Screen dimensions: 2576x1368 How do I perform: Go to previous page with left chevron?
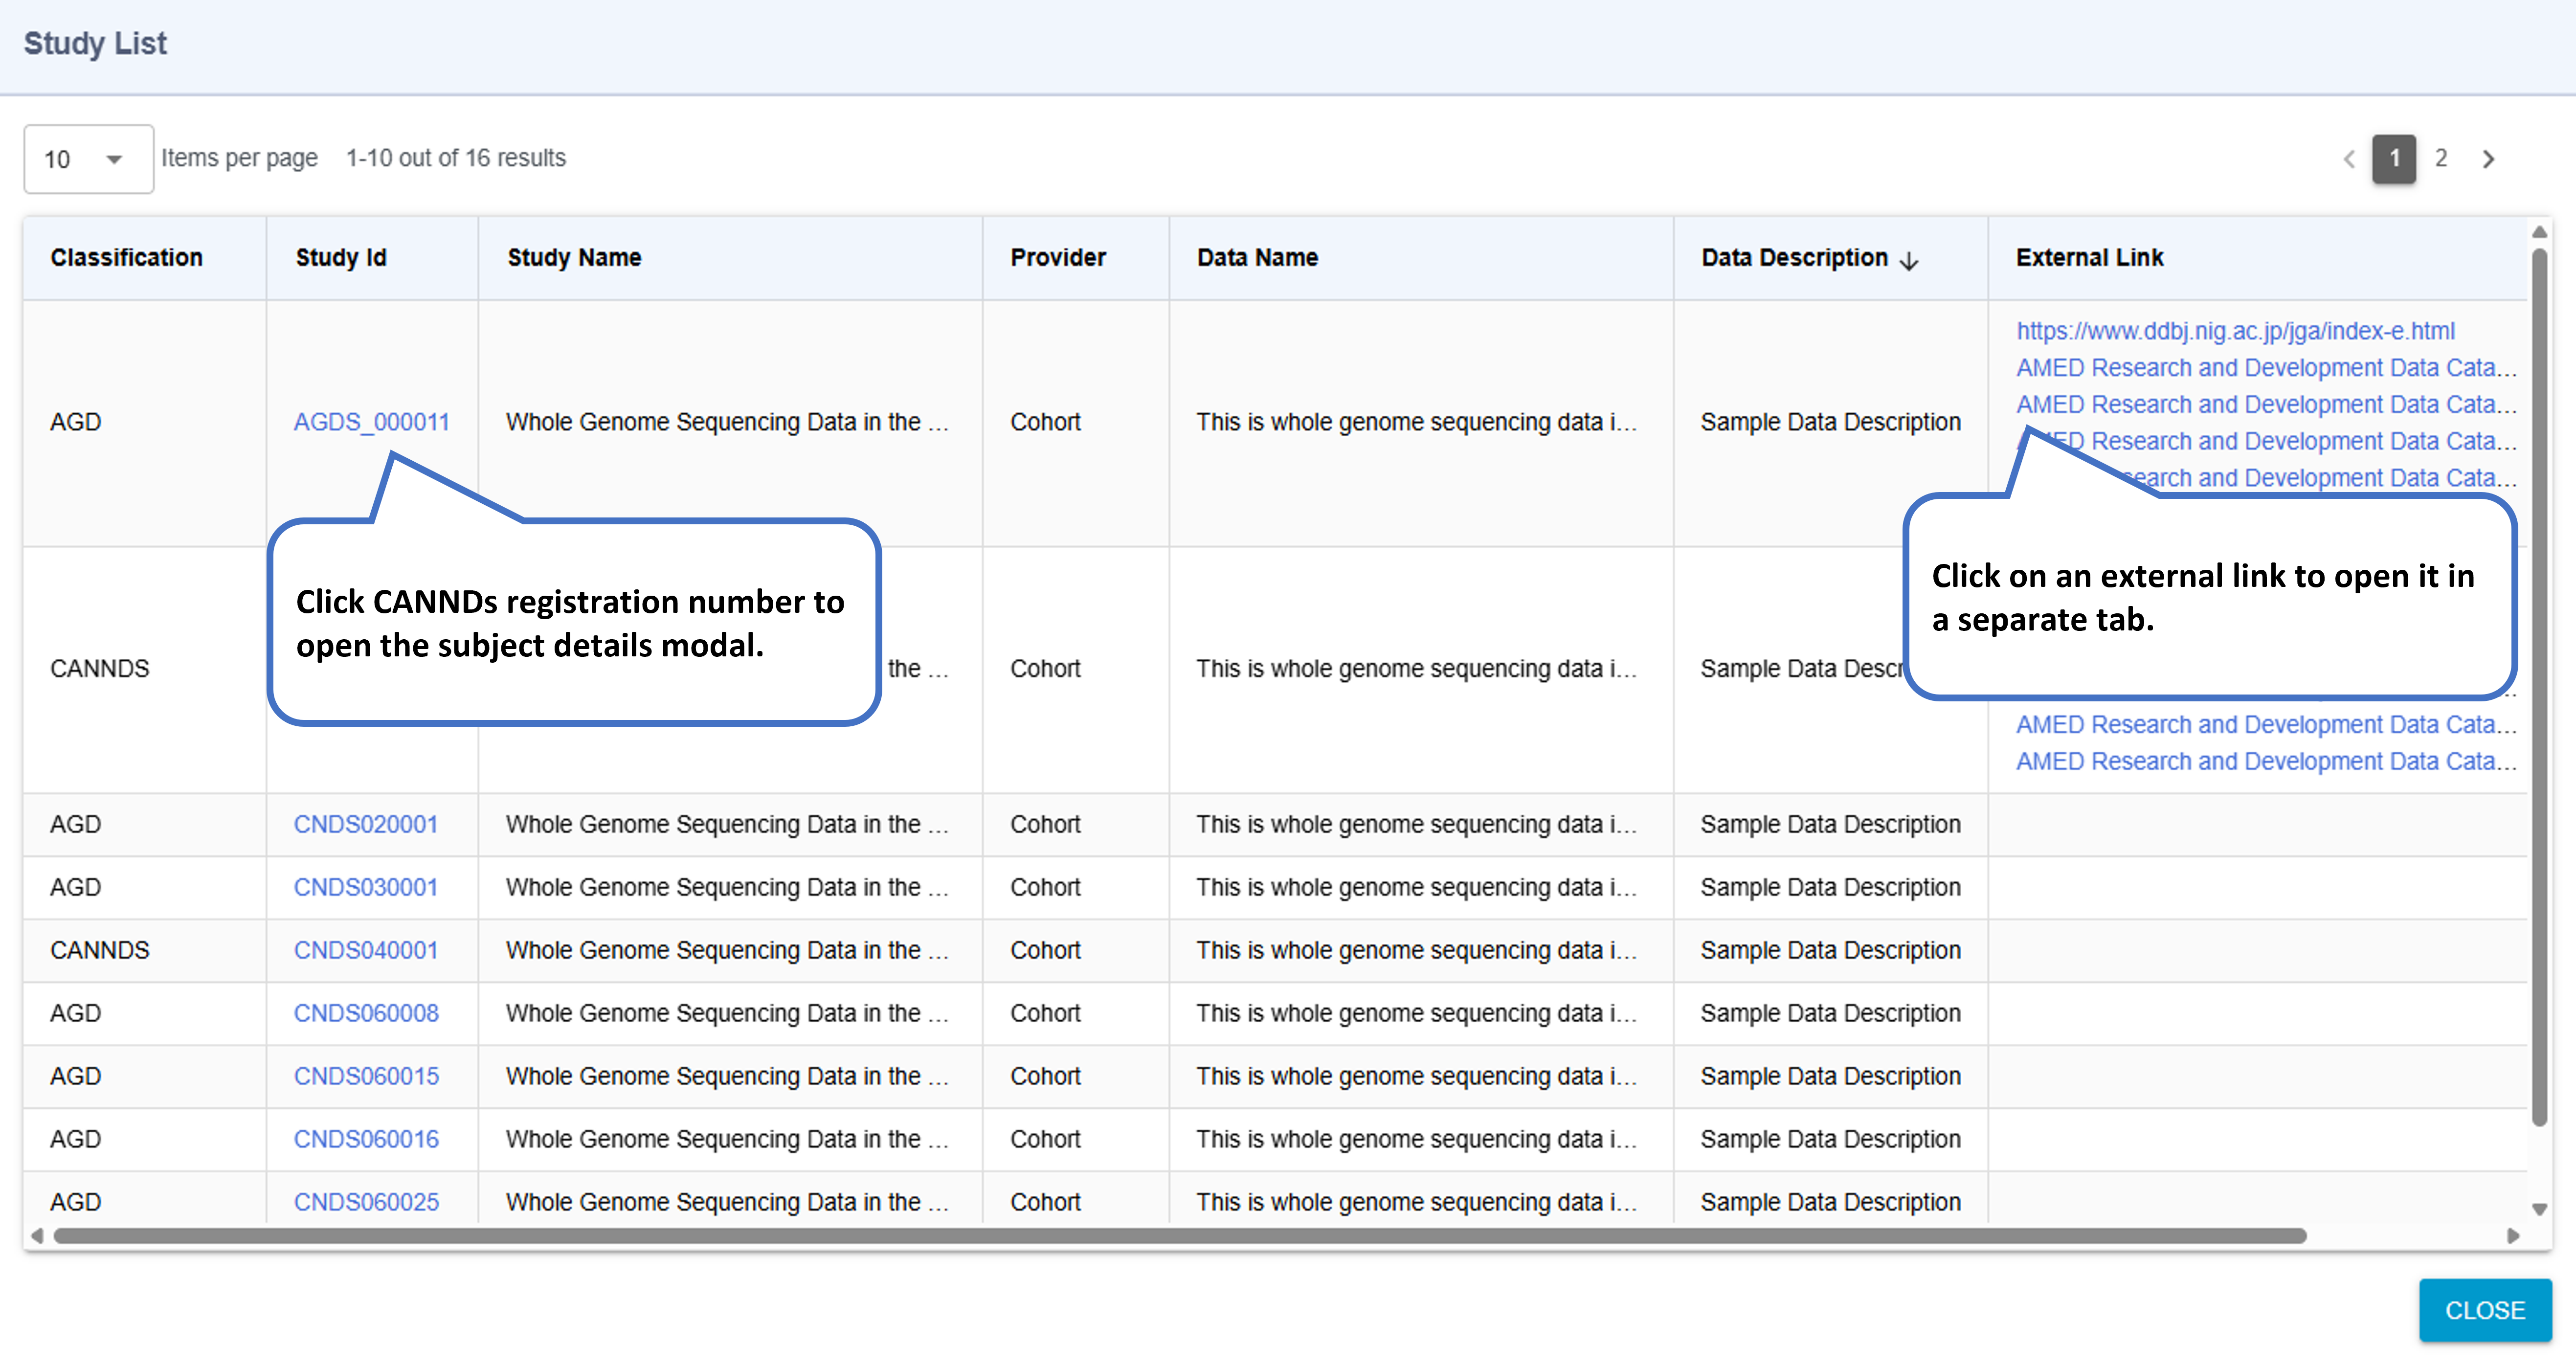2349,159
